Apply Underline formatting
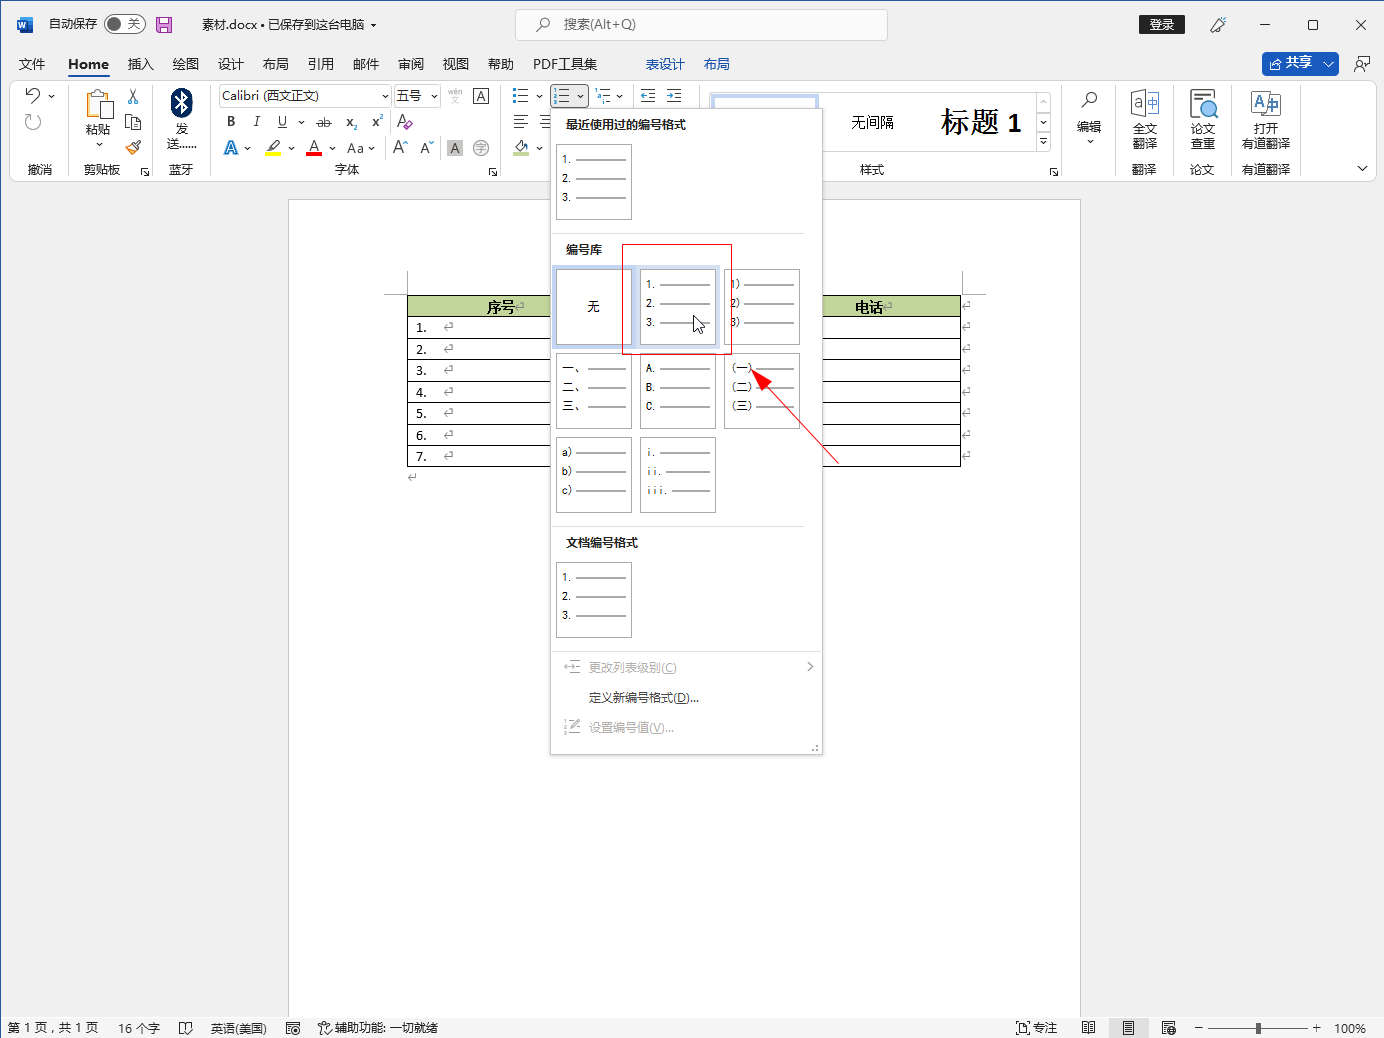1384x1038 pixels. pos(282,121)
